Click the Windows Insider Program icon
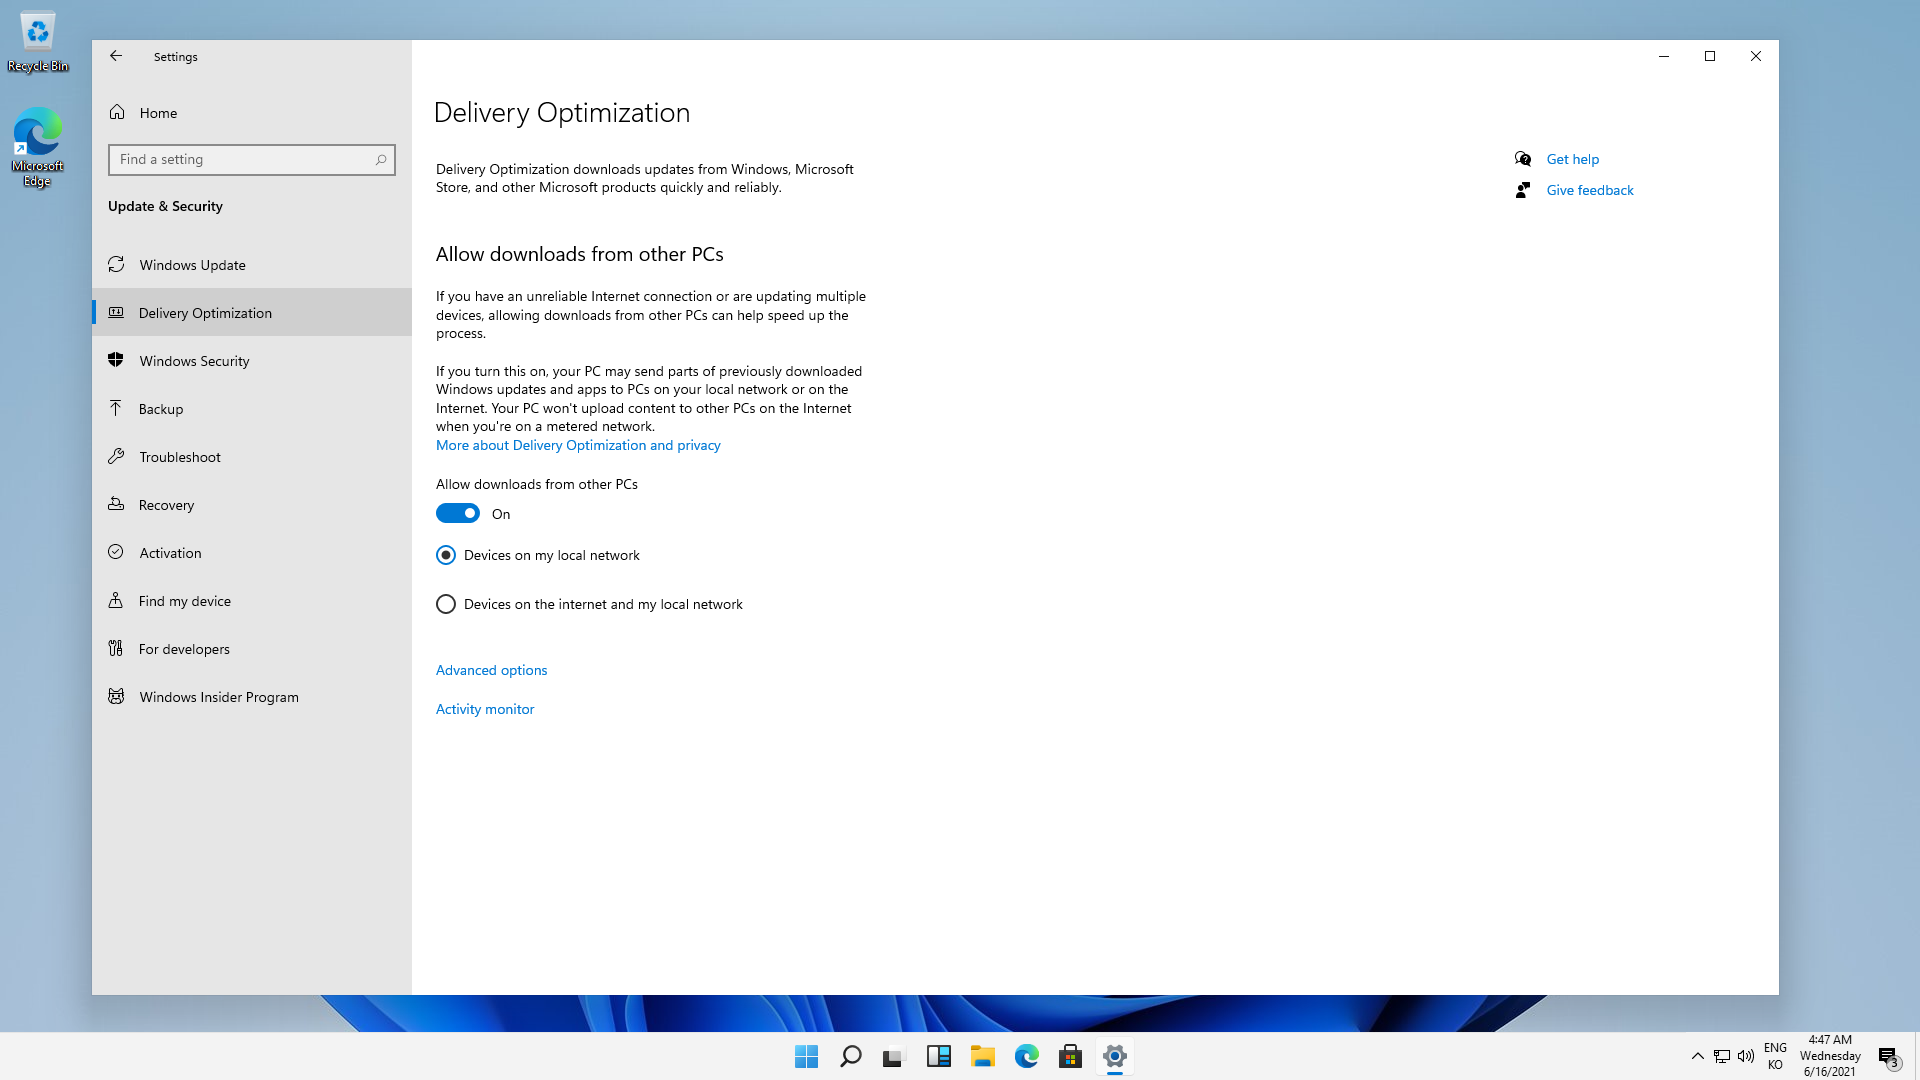 pyautogui.click(x=116, y=696)
